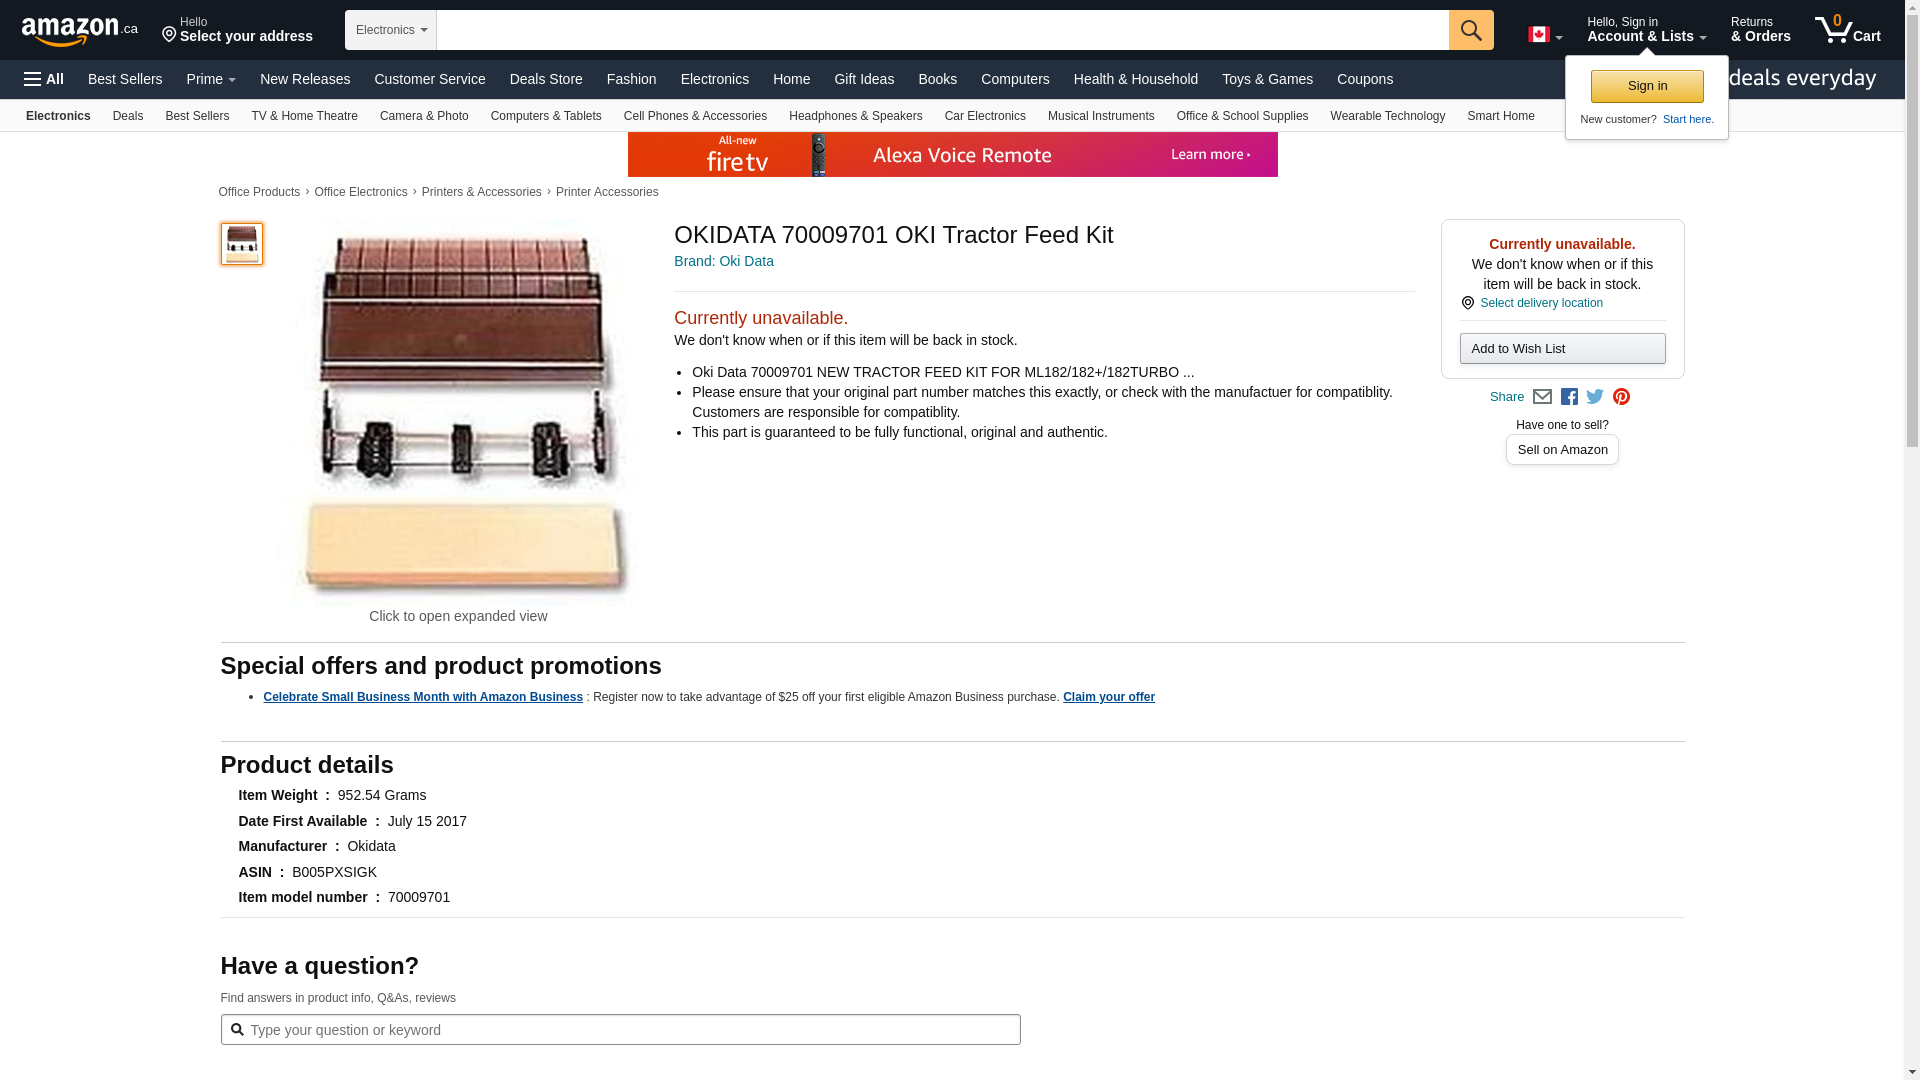Open Brand: Oki Data link

point(723,261)
